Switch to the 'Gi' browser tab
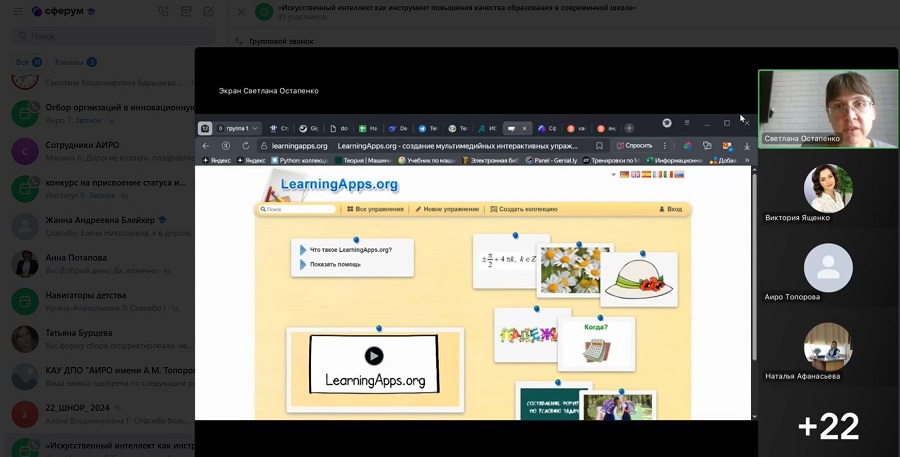The height and width of the screenshot is (457, 900). click(x=309, y=129)
